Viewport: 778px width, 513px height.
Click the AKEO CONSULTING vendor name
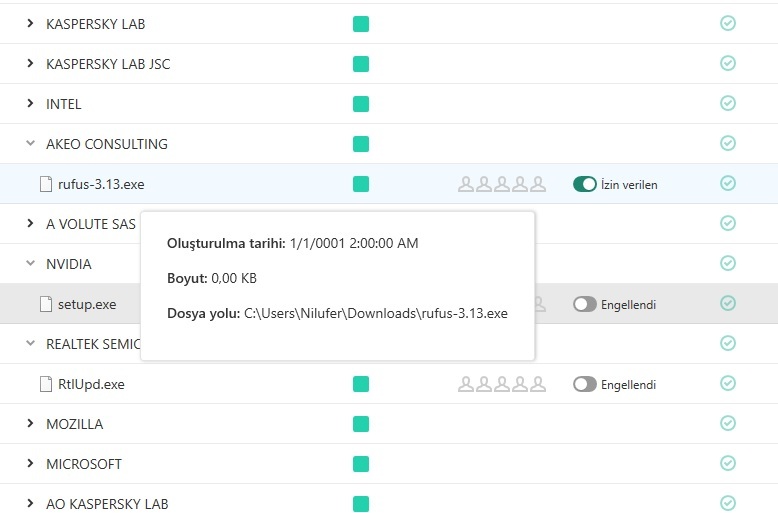coord(107,144)
